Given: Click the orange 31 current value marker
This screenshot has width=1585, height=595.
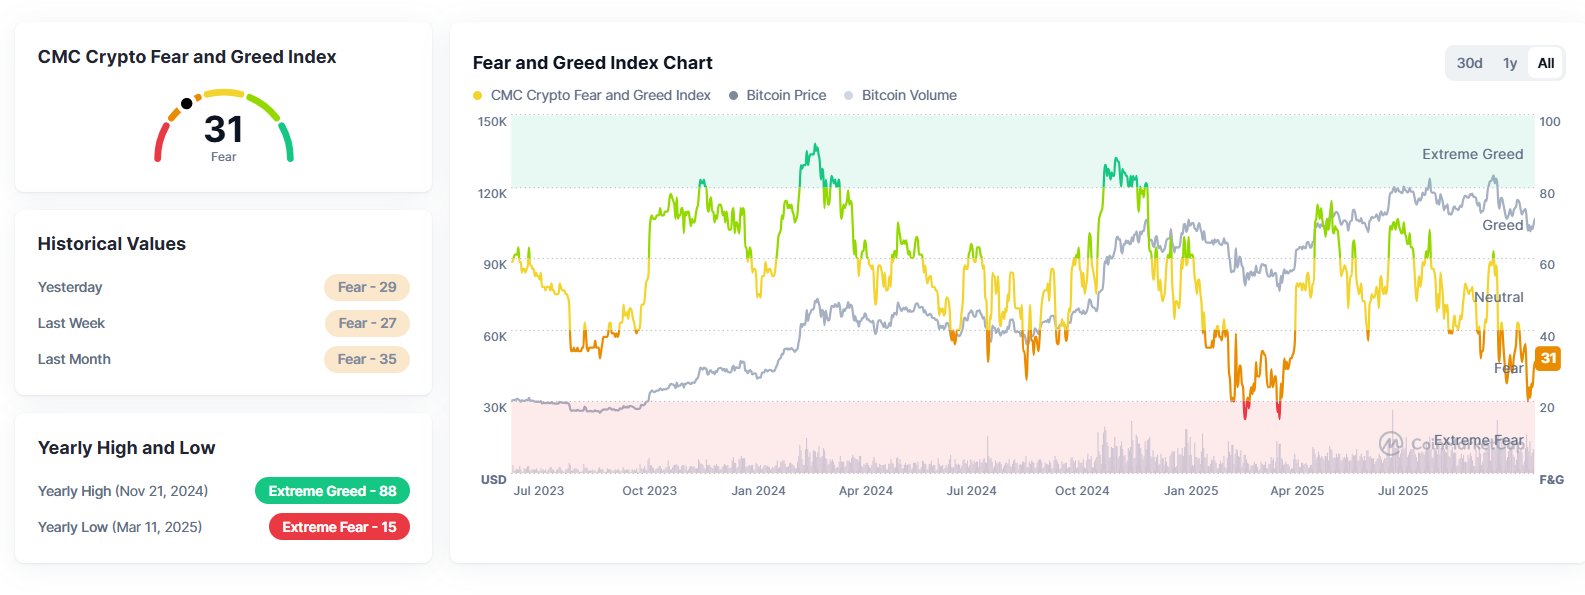Looking at the screenshot, I should click(x=1548, y=358).
